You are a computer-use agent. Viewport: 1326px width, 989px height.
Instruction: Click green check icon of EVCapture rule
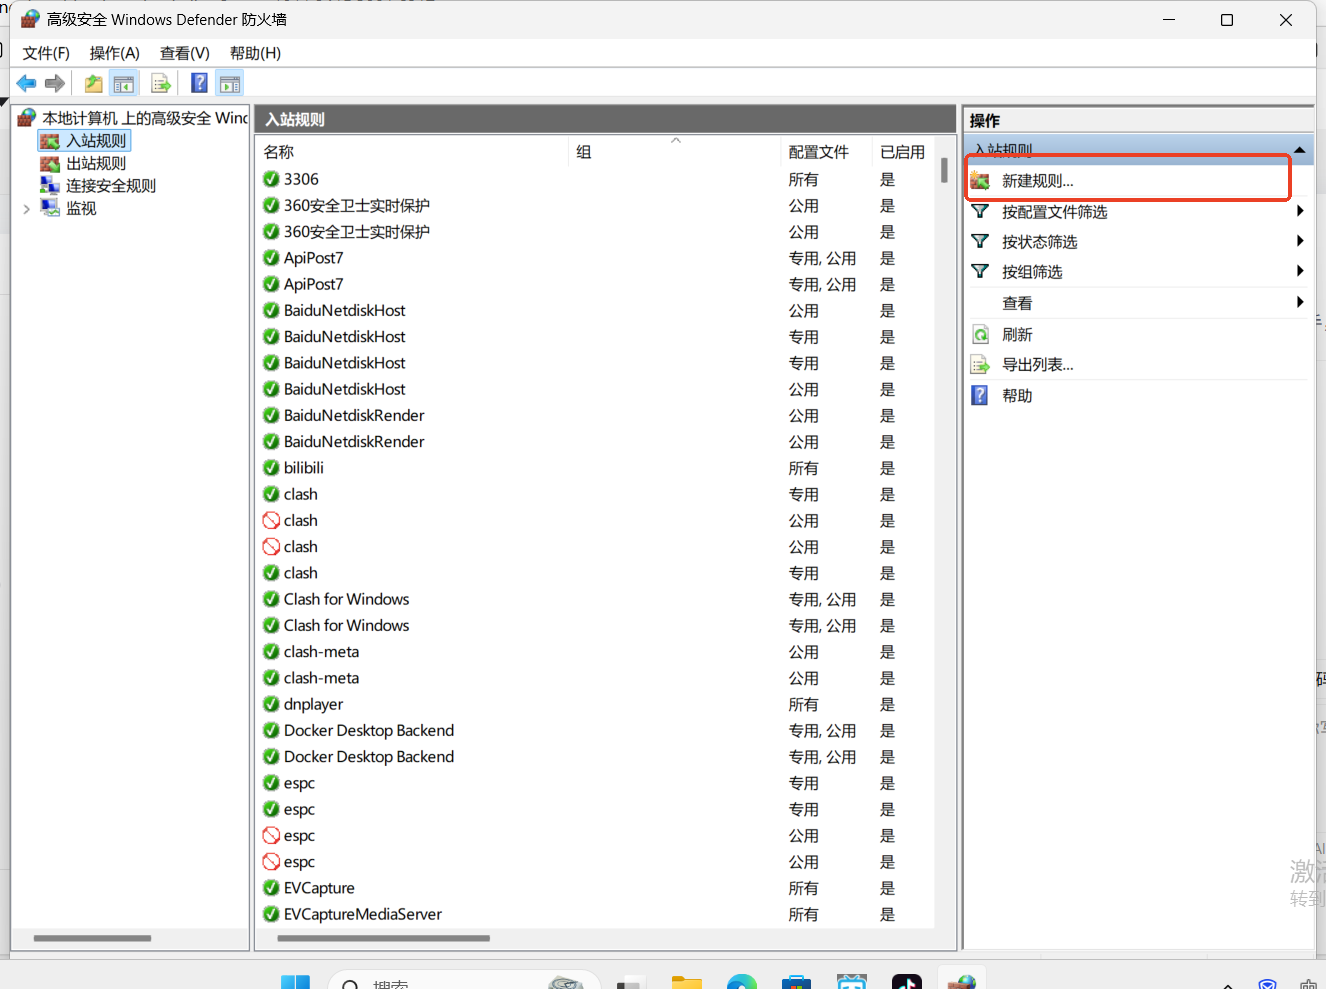[271, 888]
